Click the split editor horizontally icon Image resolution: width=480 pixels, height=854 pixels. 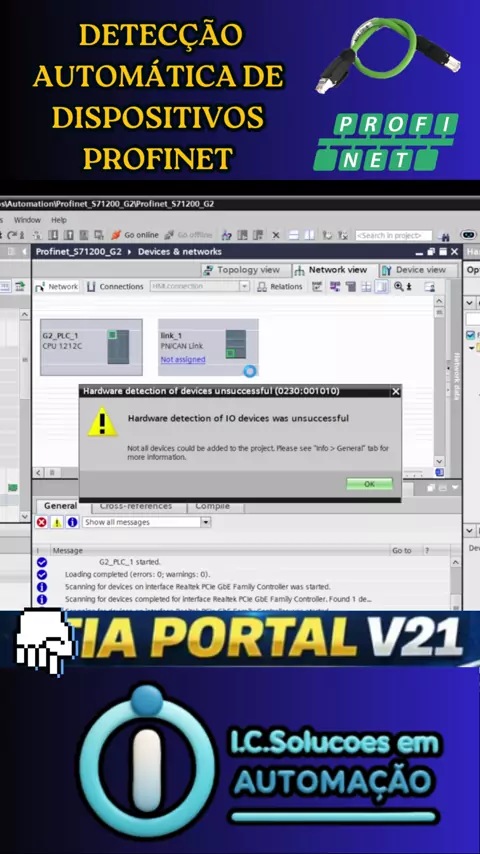tap(293, 235)
